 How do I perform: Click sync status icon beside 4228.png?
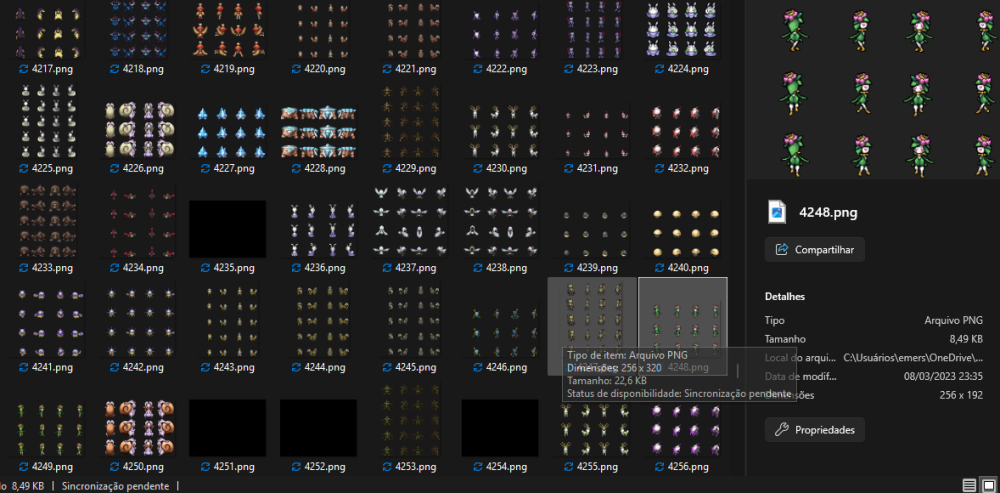[x=297, y=168]
